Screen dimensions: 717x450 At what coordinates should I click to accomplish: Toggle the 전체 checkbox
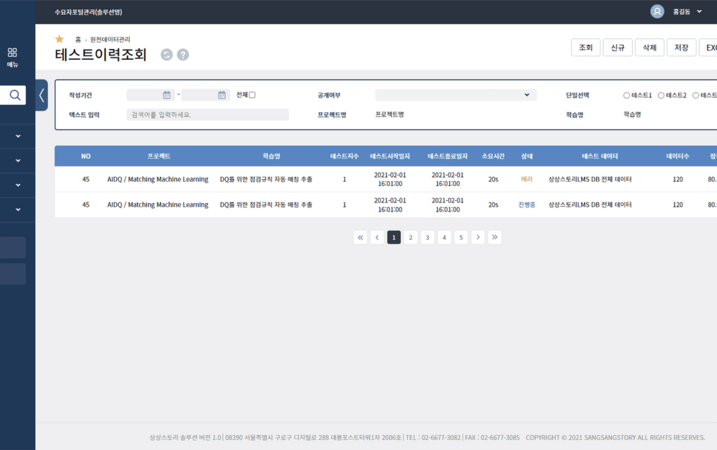(252, 95)
